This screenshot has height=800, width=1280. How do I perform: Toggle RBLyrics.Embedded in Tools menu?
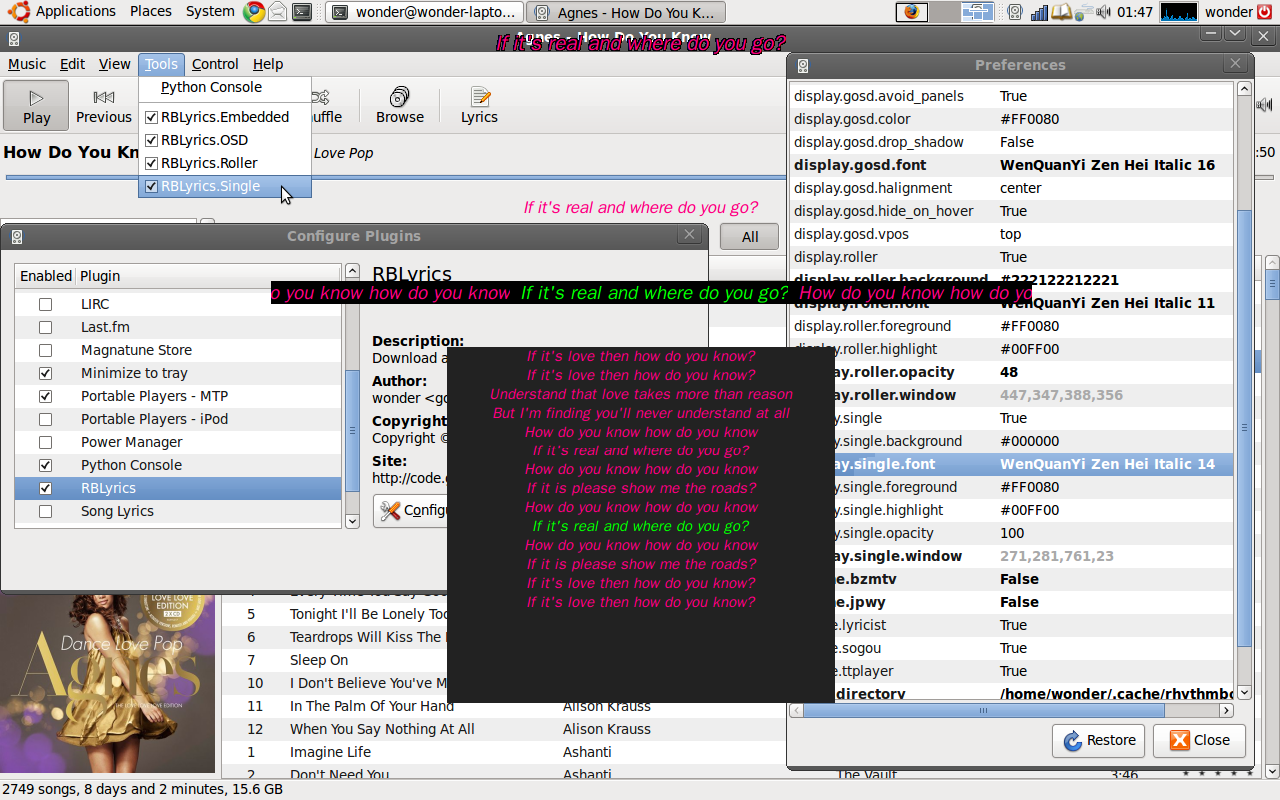coord(224,117)
